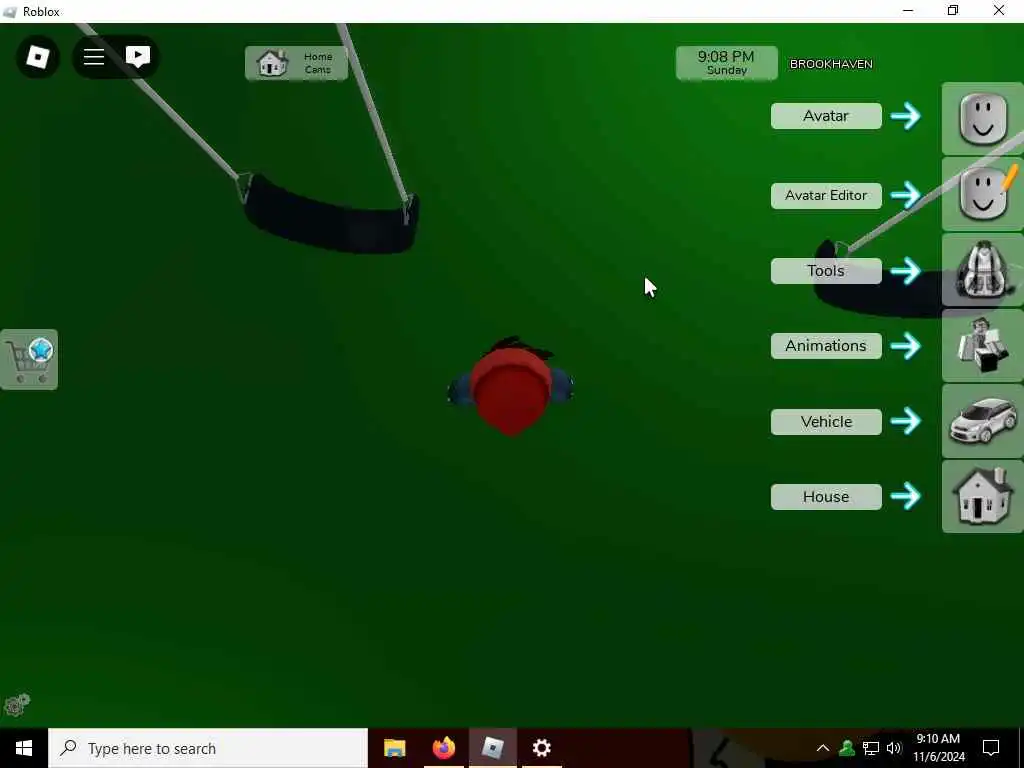Screen dimensions: 1024x768
Task: Click the Type here to search box
Action: tap(208, 748)
